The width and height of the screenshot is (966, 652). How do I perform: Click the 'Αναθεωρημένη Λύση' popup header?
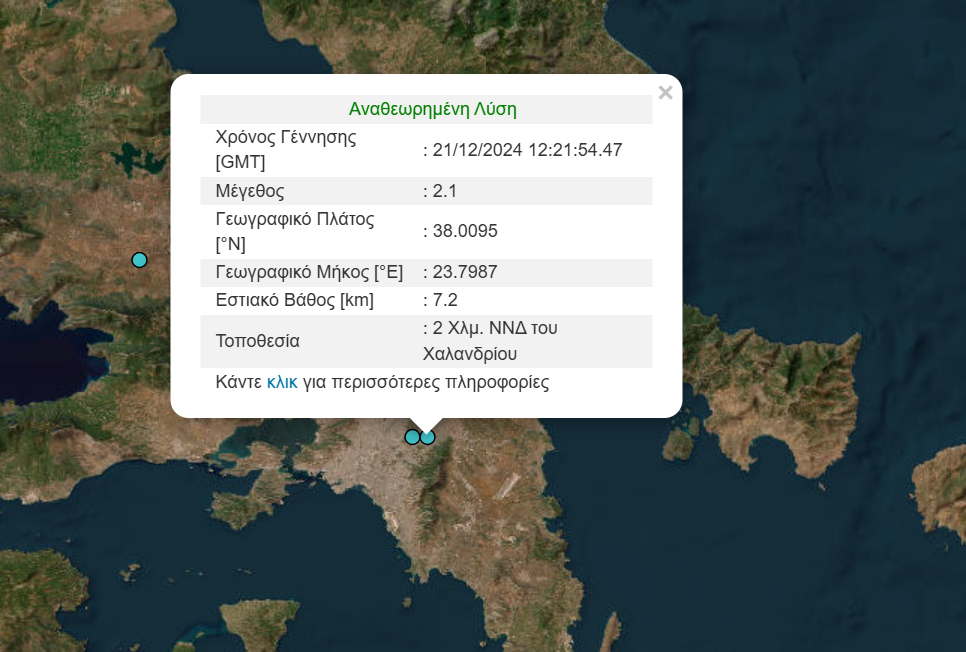coord(432,109)
